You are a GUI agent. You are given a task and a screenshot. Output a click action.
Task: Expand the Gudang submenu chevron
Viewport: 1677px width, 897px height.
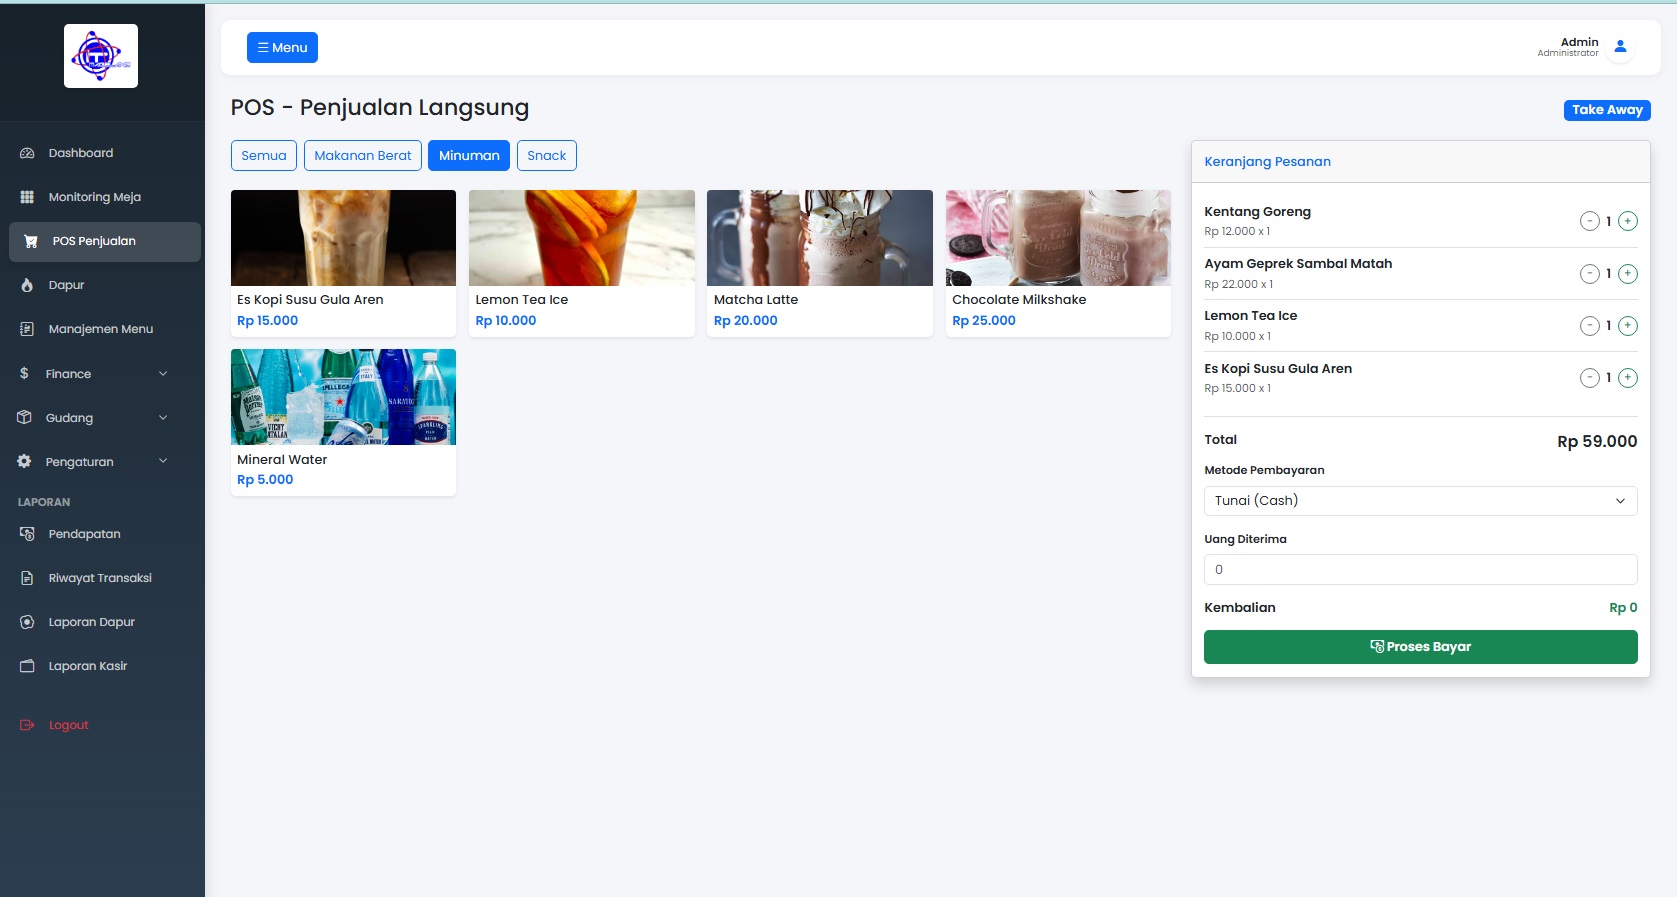[x=163, y=417]
